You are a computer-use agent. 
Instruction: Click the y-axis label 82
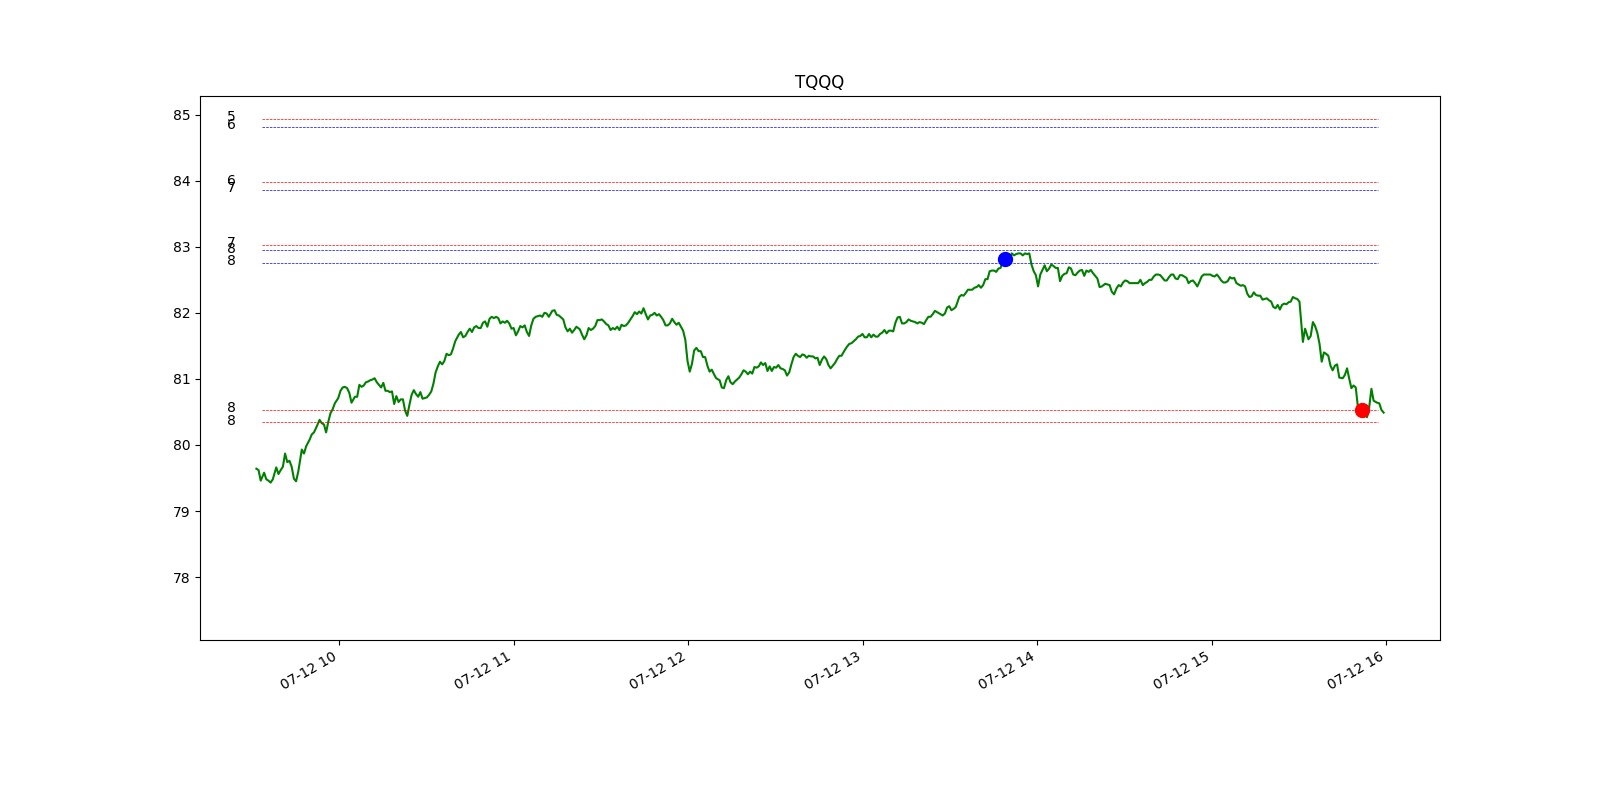point(181,313)
